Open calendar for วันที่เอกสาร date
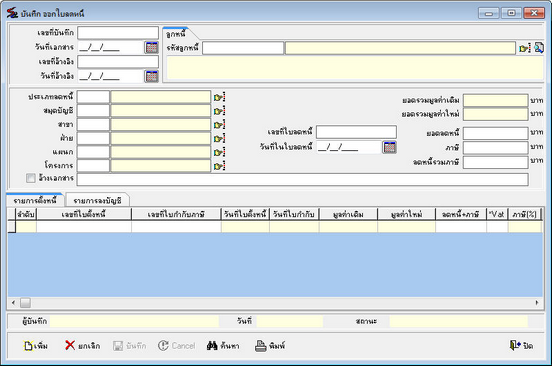The width and height of the screenshot is (552, 366). tap(152, 47)
